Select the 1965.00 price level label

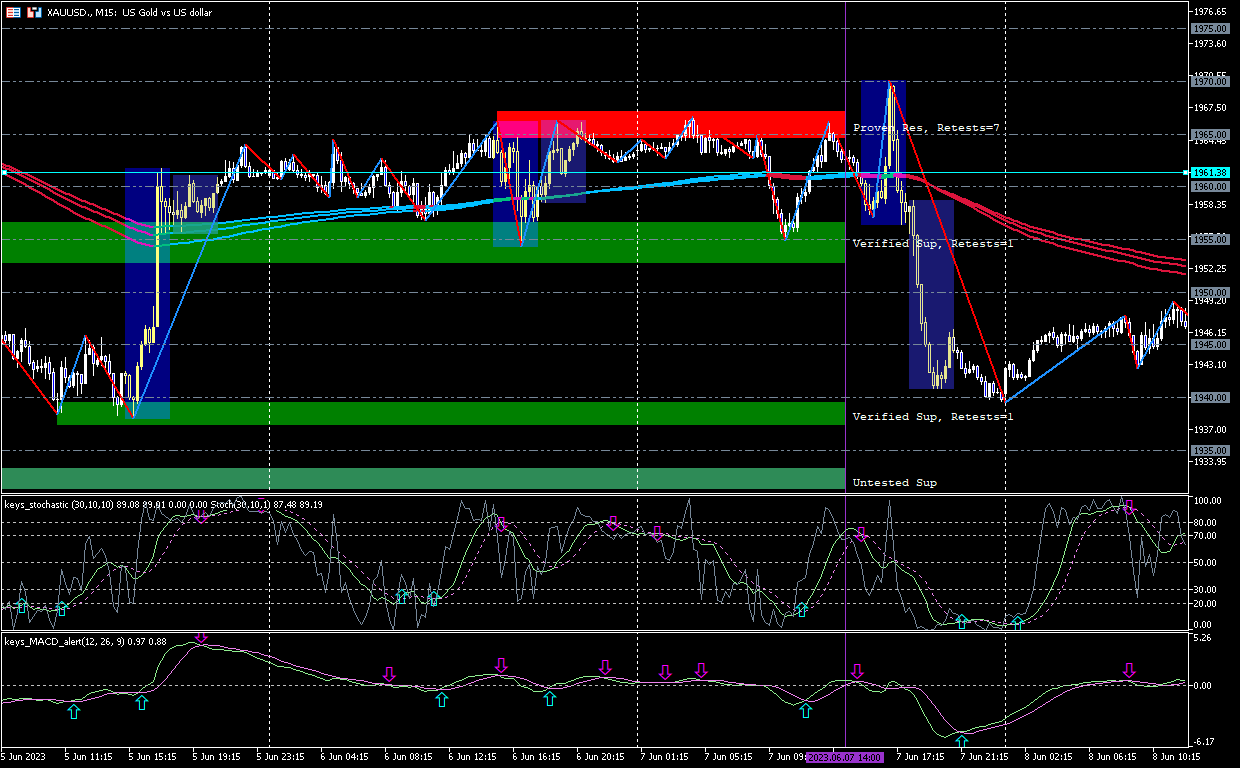pyautogui.click(x=1210, y=134)
